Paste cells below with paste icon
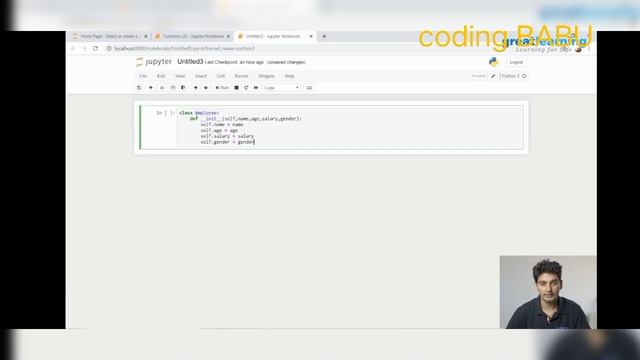Screen dimensions: 640x360 coord(183,88)
